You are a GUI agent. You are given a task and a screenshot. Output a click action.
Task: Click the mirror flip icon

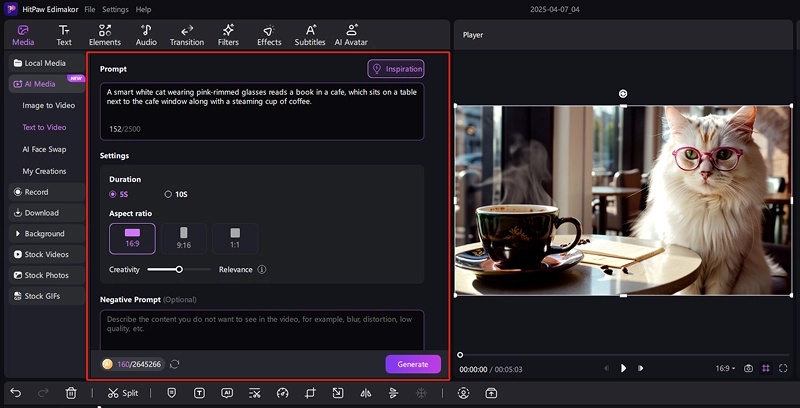365,393
